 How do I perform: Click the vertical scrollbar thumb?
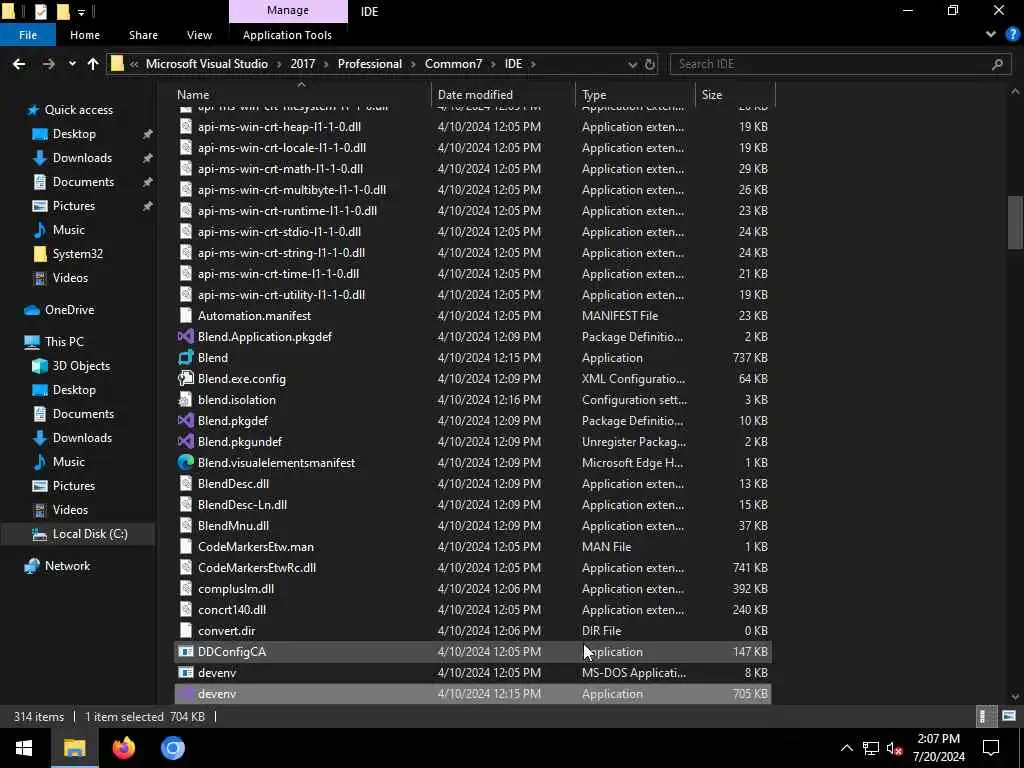pos(1015,222)
